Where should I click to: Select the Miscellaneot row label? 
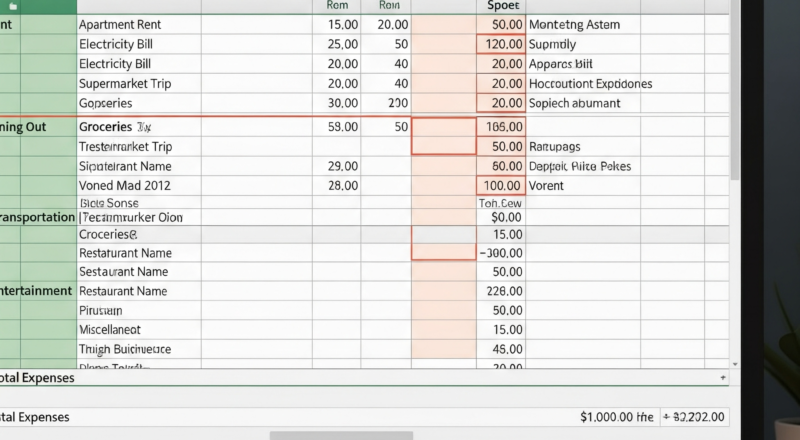109,329
